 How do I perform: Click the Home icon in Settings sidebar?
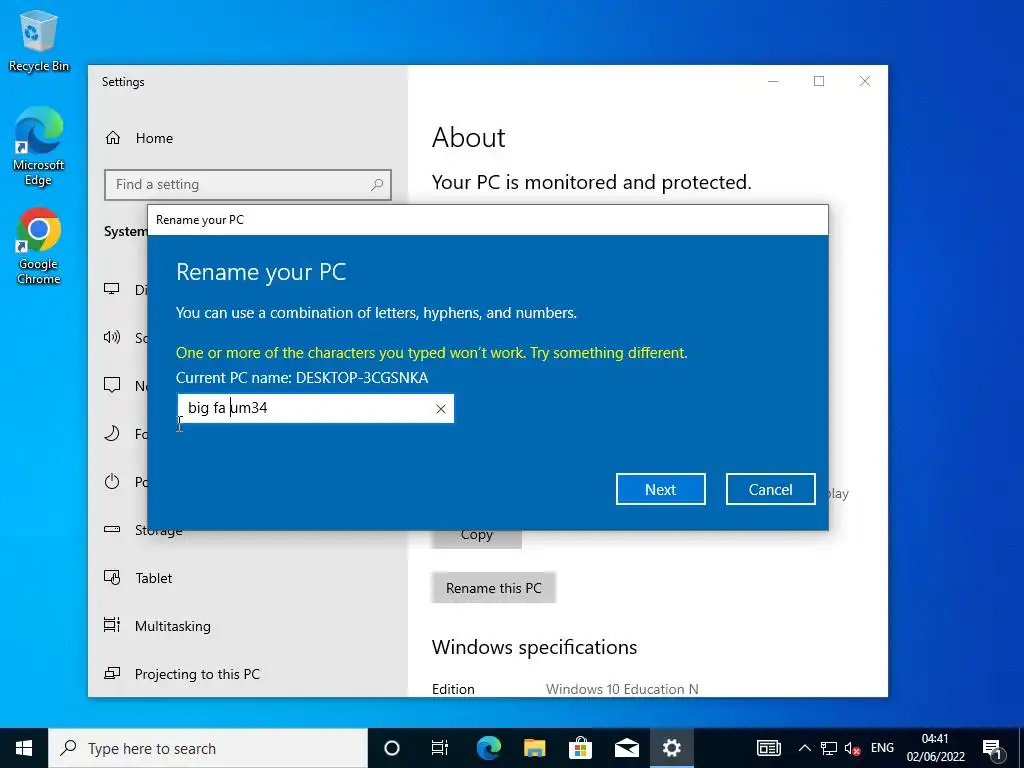click(x=113, y=138)
